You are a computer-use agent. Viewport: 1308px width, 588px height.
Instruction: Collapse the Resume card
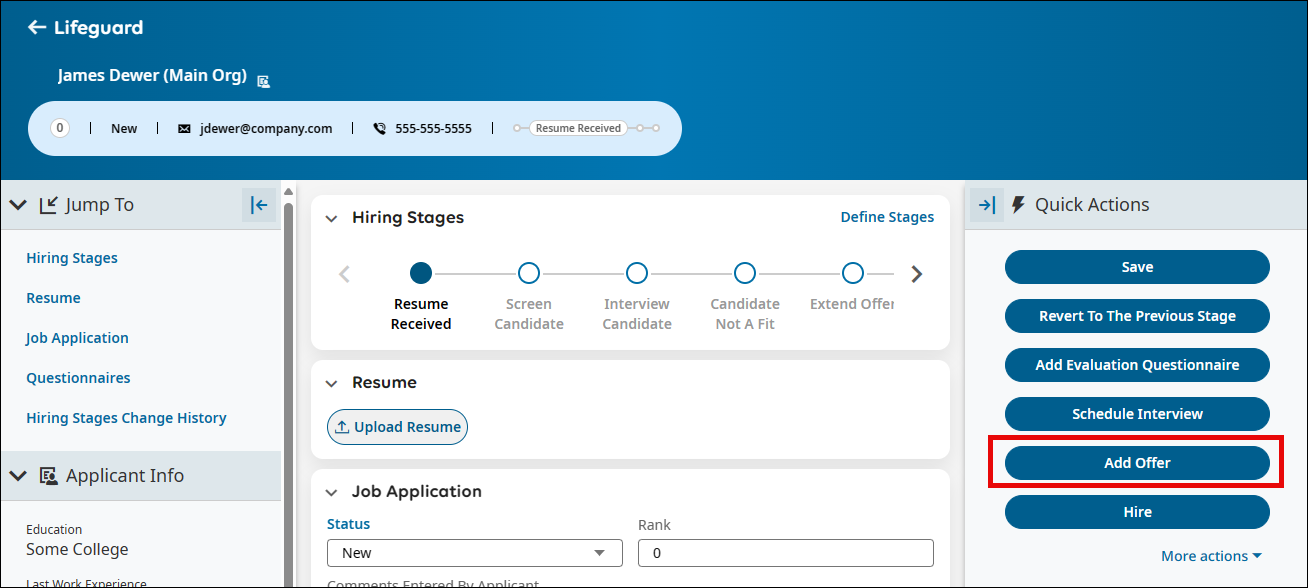[332, 383]
